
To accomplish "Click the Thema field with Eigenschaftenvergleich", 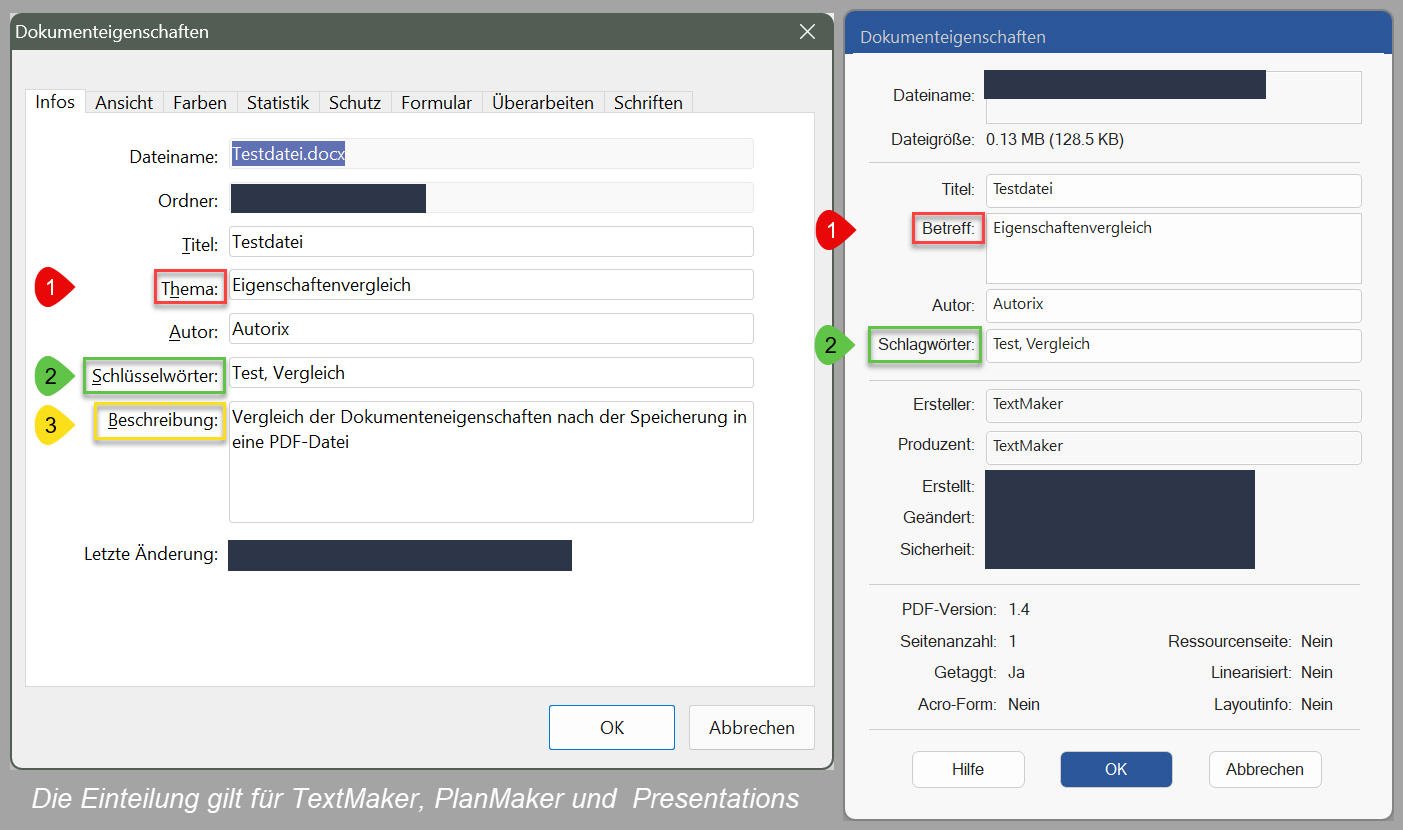I will [x=491, y=285].
